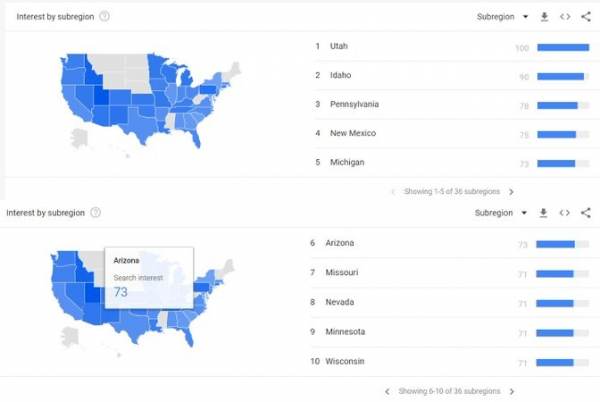Download the top subregion data as CSV
The image size is (600, 402).
click(x=545, y=17)
